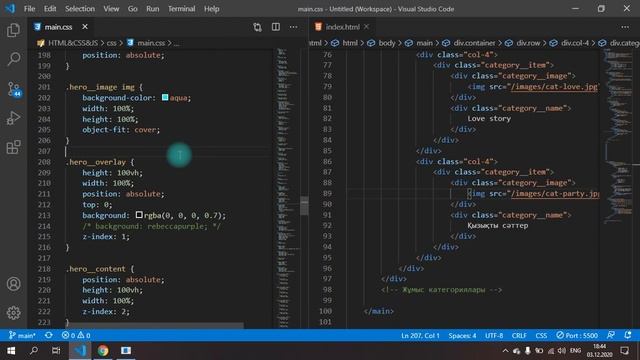Image resolution: width=640 pixels, height=360 pixels.
Task: Open the Selection menu
Action: [80, 9]
